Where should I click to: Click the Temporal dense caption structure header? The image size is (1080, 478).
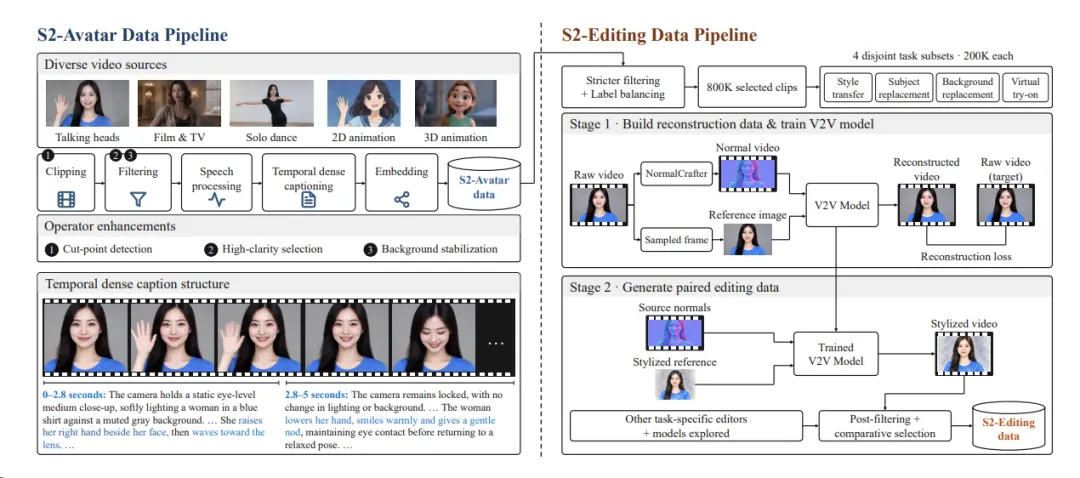pyautogui.click(x=137, y=284)
